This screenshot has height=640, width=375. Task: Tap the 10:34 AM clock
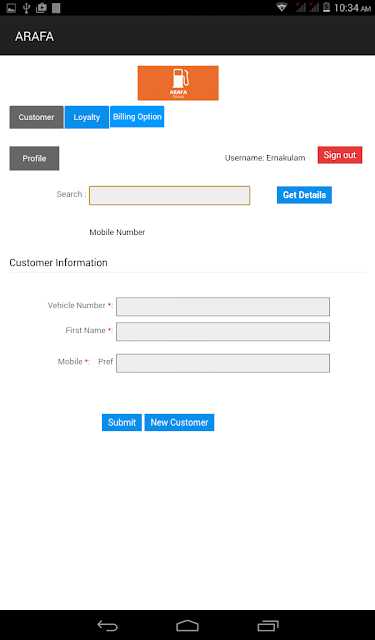(x=353, y=8)
